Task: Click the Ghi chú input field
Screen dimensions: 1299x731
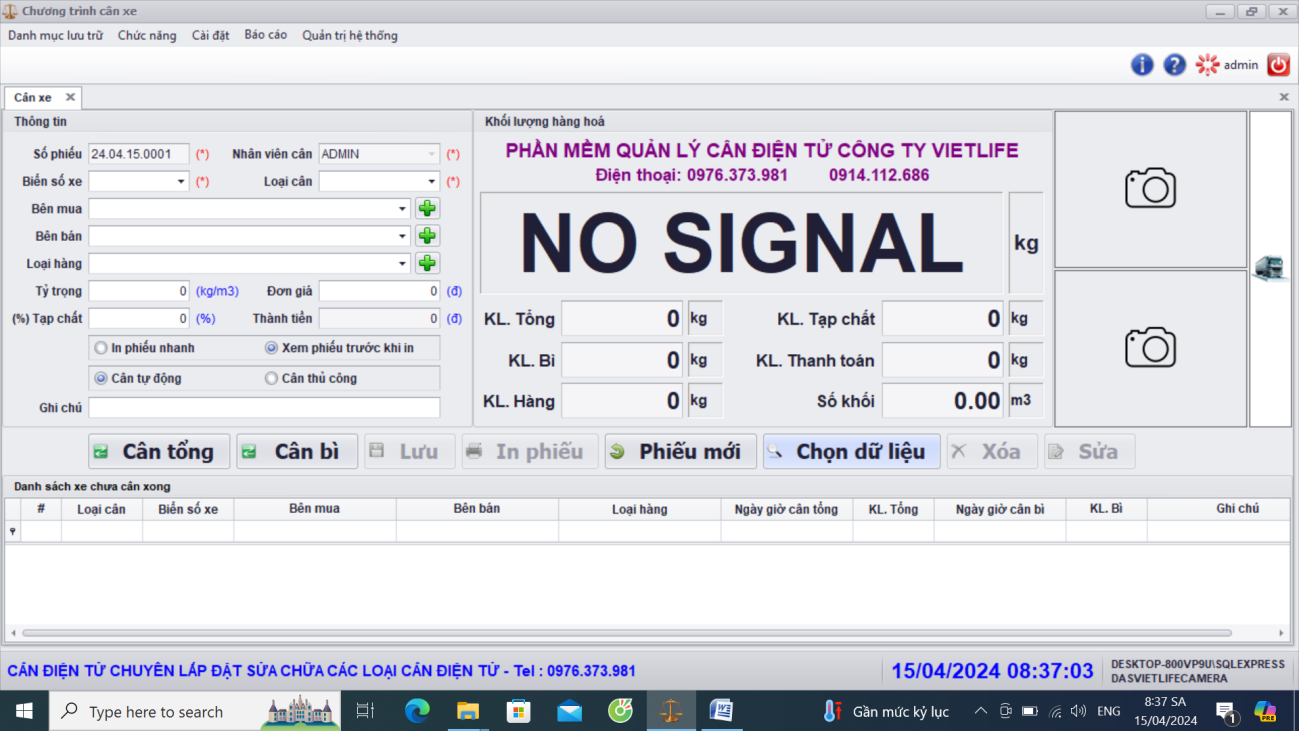Action: pyautogui.click(x=264, y=408)
